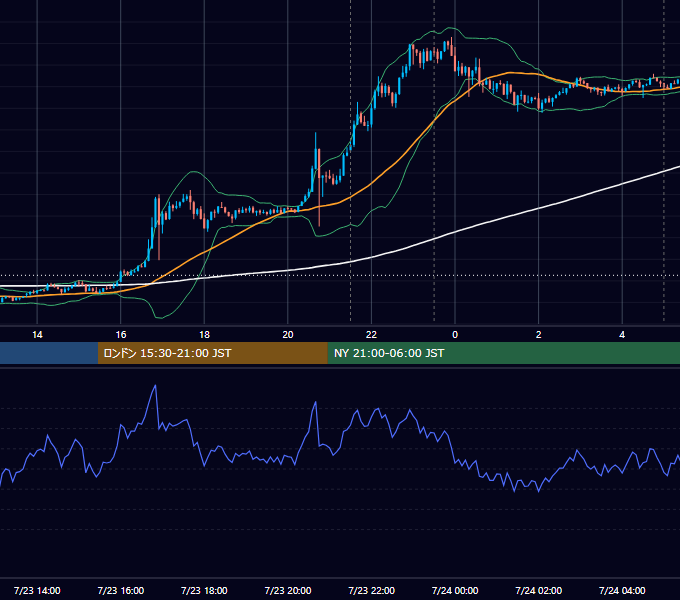Click the 7/23 18:00 time label
Viewport: 680px width, 600px height.
point(204,590)
